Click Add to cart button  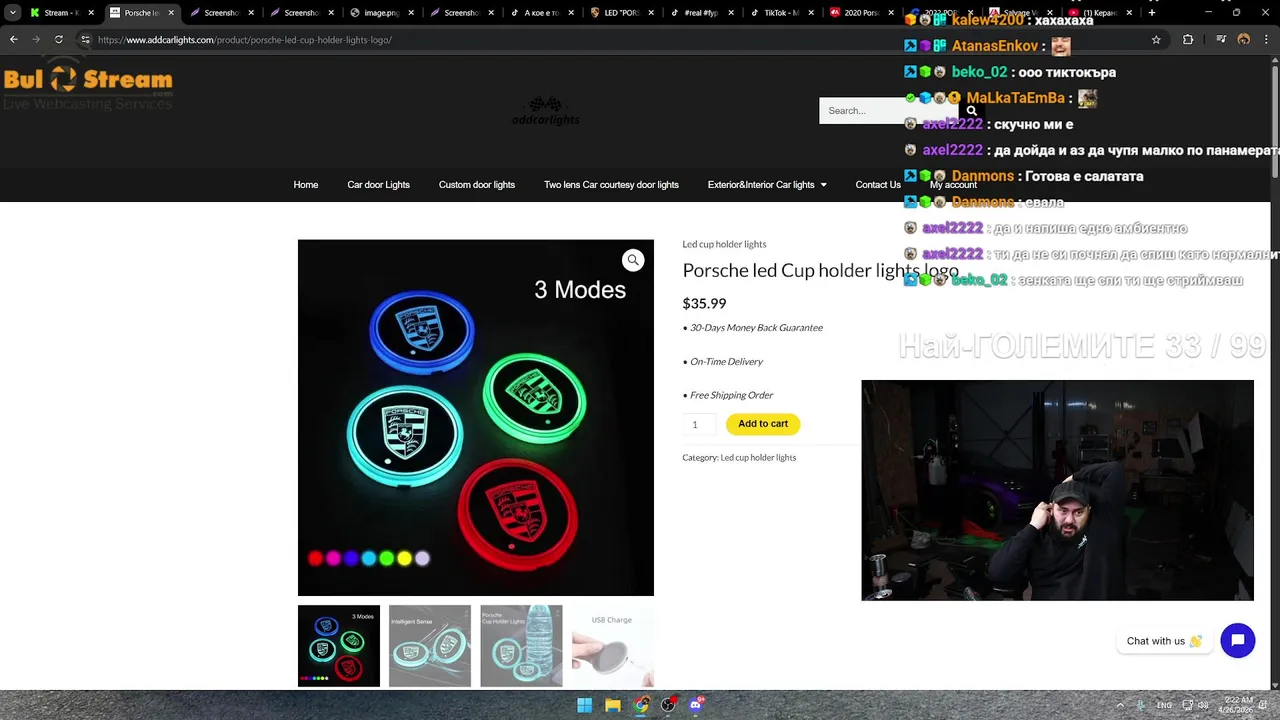[x=763, y=424]
